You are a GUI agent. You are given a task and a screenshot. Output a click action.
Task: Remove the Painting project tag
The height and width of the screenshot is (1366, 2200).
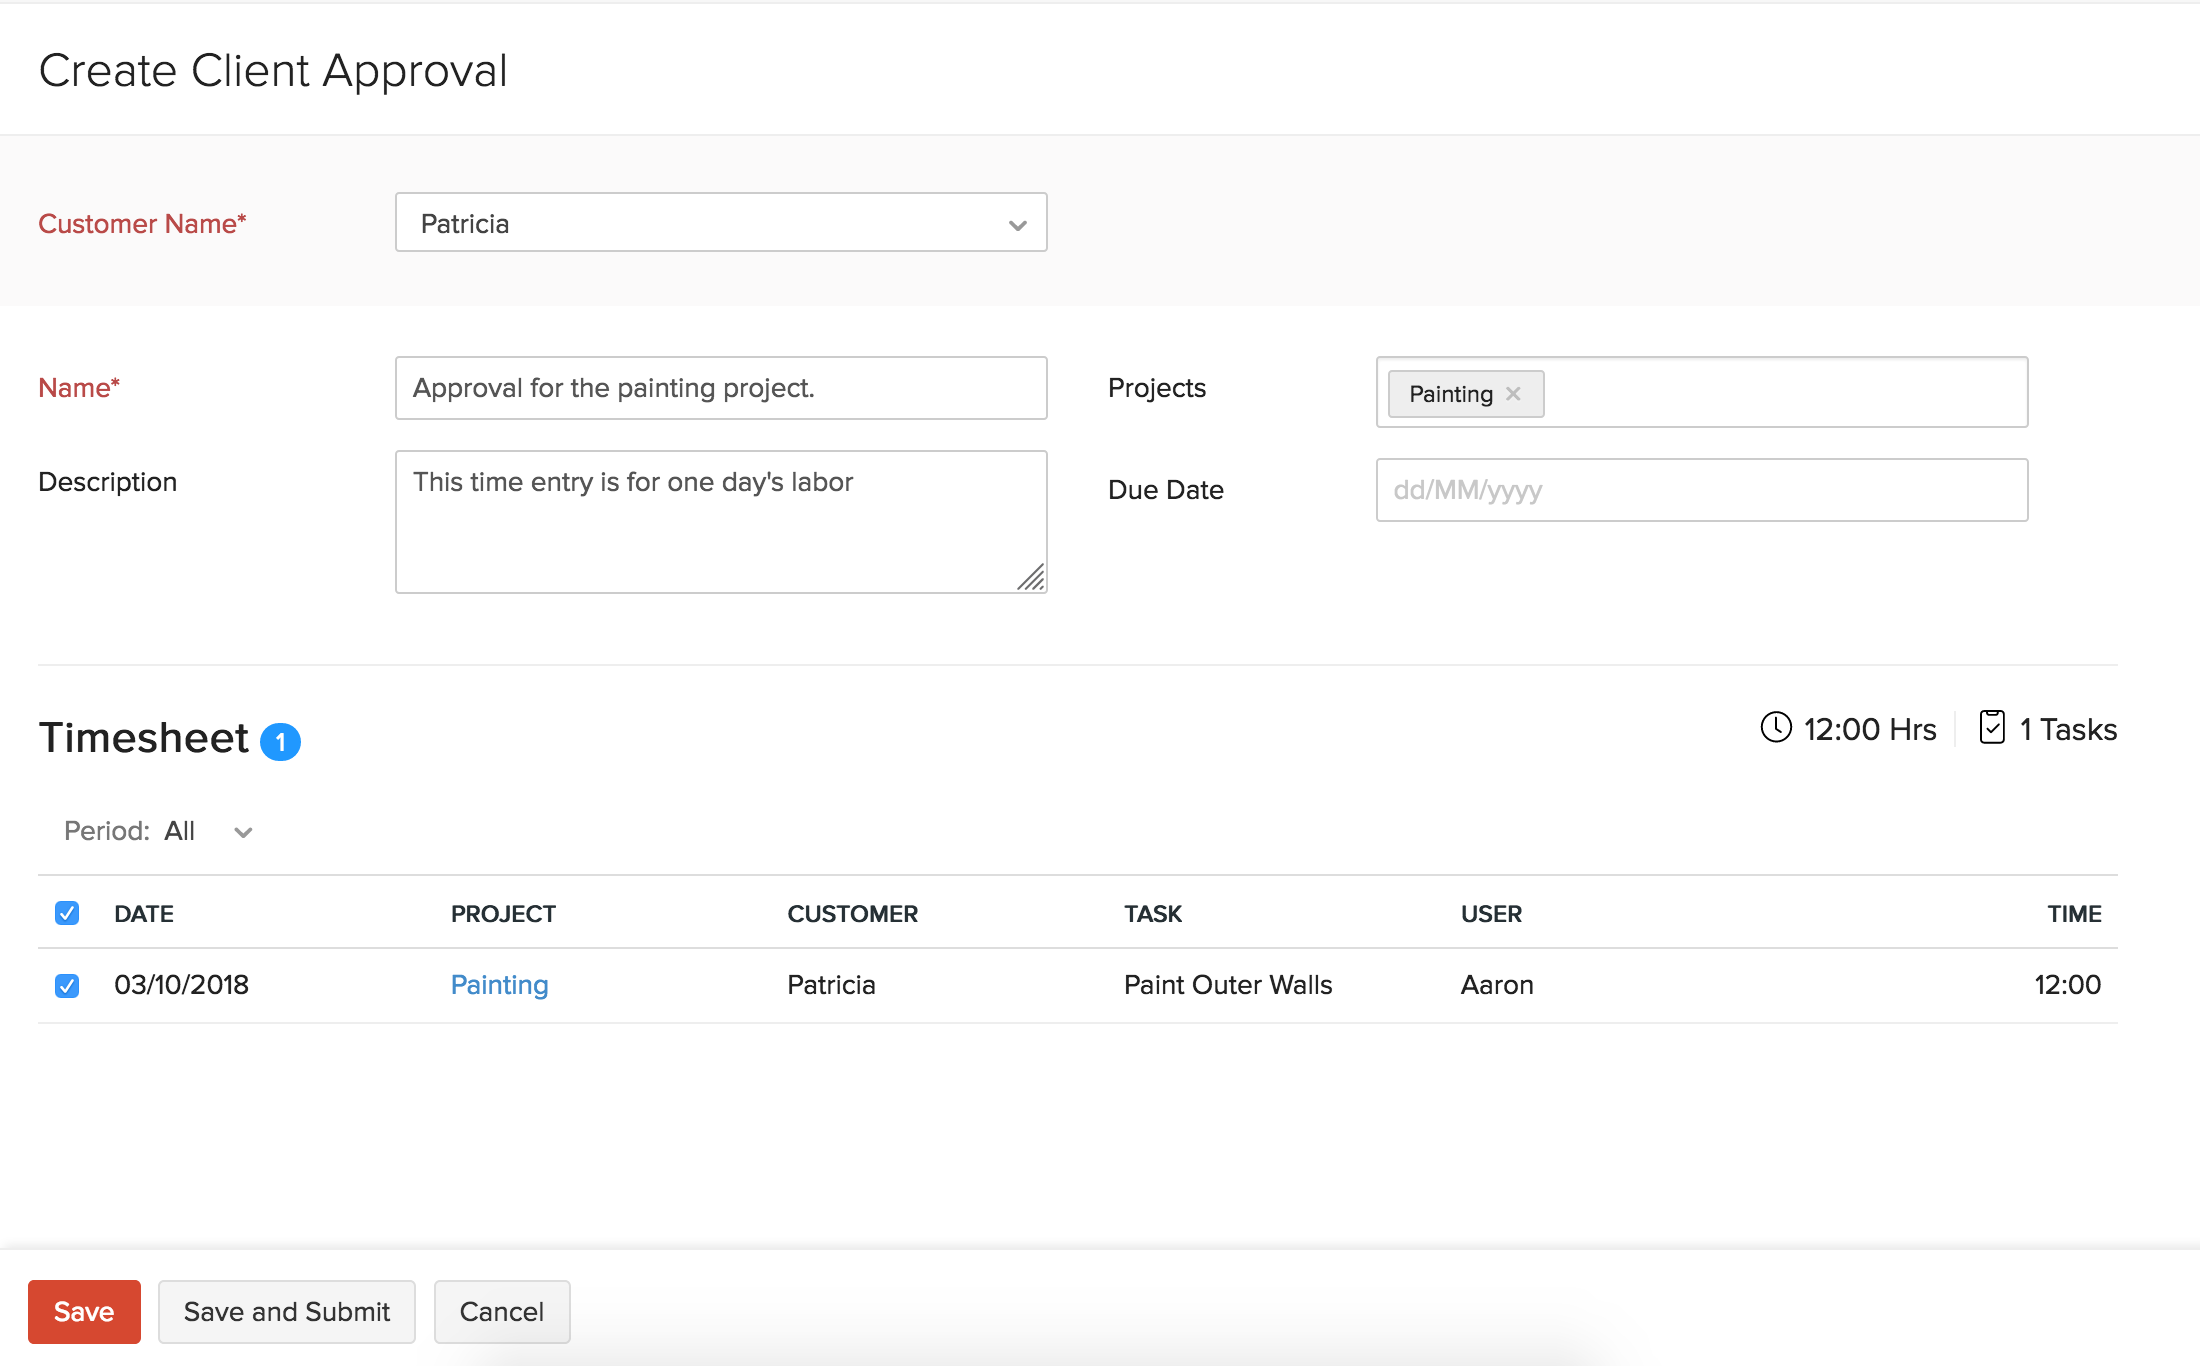click(1514, 393)
